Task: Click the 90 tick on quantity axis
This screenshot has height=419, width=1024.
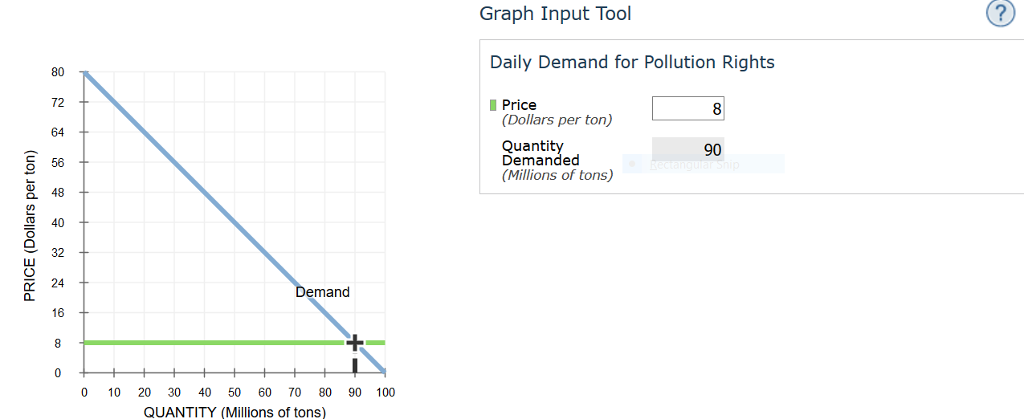Action: click(x=355, y=392)
